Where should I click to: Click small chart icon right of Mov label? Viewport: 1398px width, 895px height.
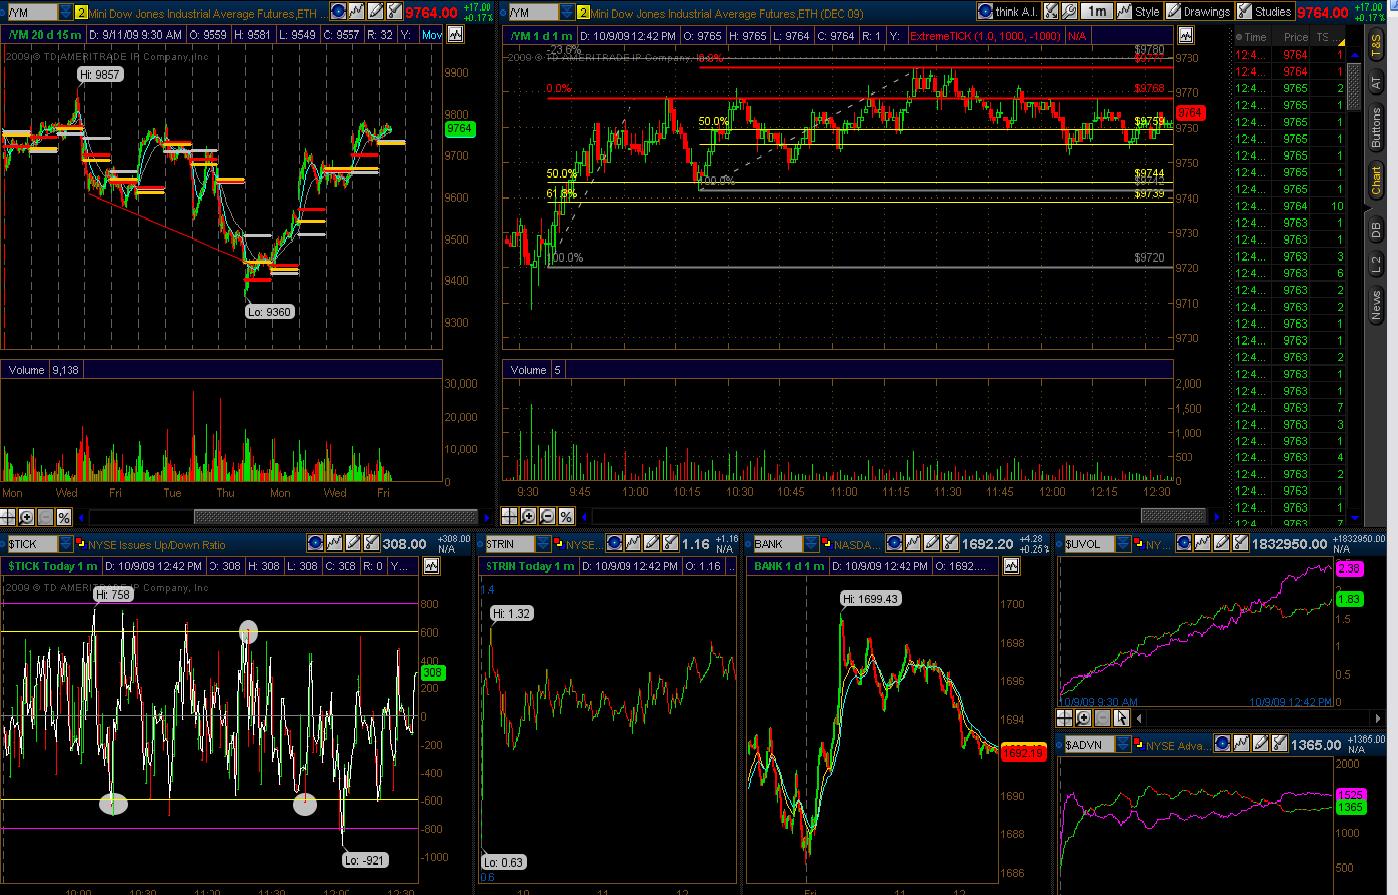click(455, 35)
